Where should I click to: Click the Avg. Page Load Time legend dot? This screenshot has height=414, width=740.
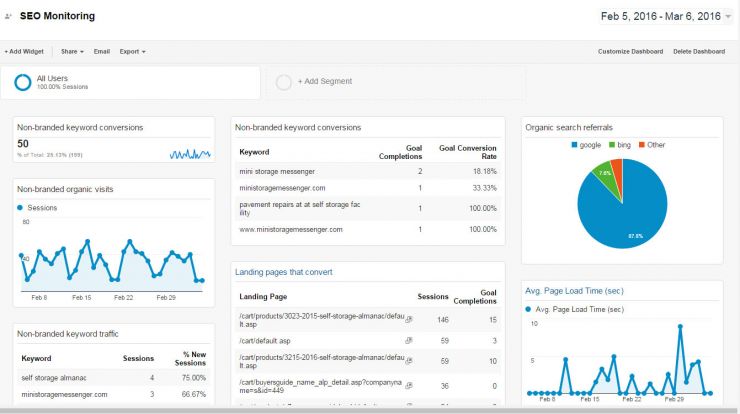click(528, 309)
